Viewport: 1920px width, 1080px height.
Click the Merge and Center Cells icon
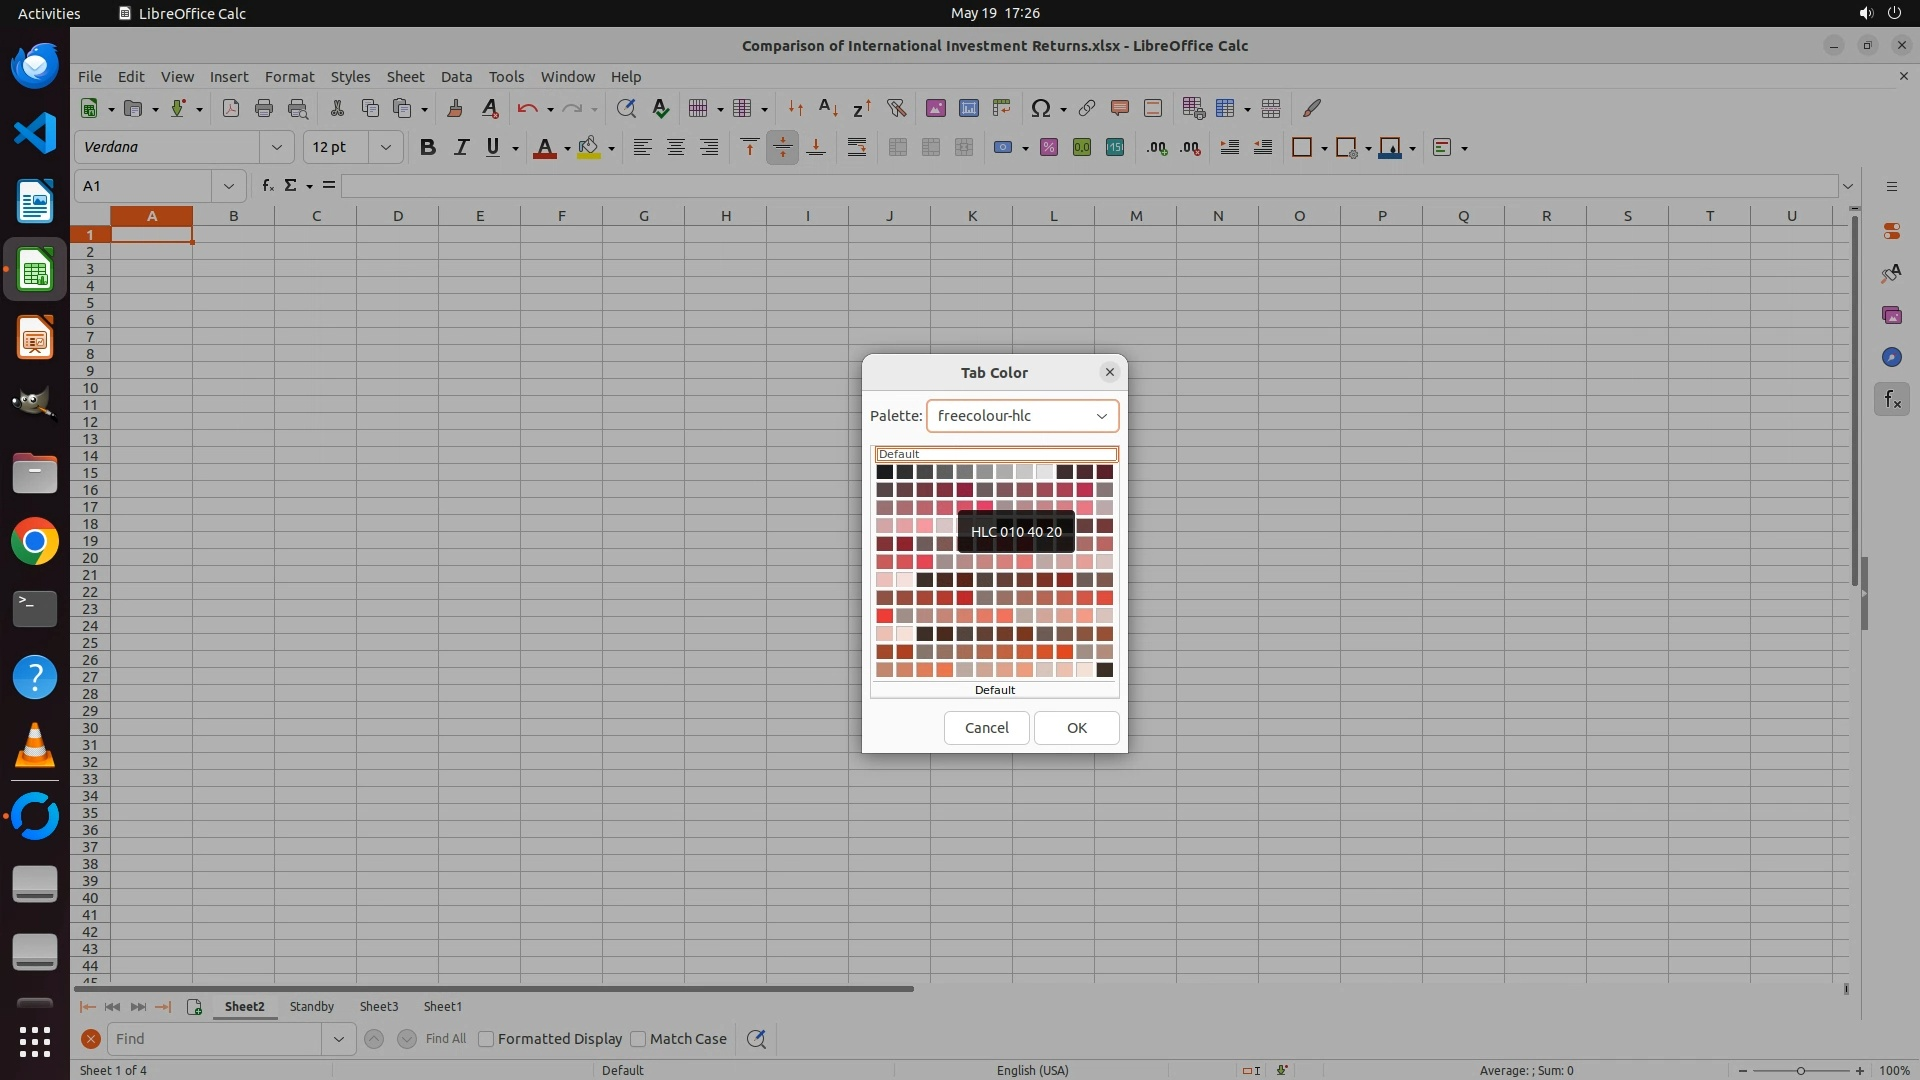[x=897, y=148]
